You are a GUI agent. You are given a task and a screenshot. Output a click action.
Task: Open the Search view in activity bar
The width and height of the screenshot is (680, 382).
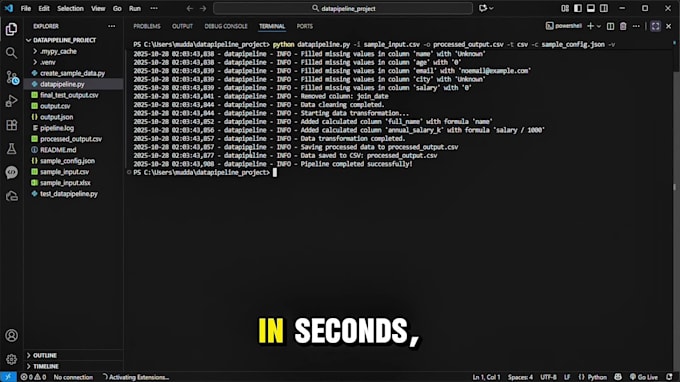[x=12, y=53]
